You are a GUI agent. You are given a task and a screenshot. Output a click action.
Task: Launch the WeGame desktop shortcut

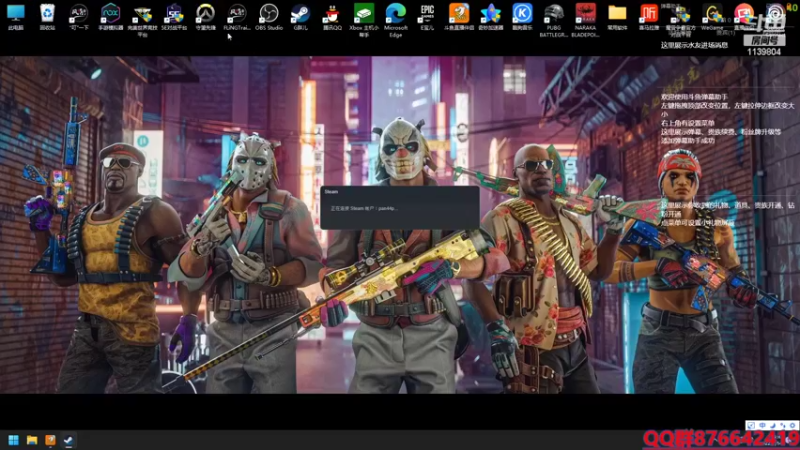pos(712,16)
